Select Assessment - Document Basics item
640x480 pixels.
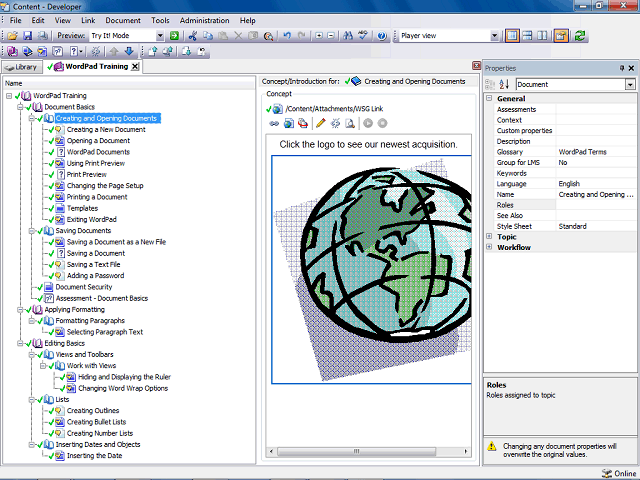(x=102, y=298)
